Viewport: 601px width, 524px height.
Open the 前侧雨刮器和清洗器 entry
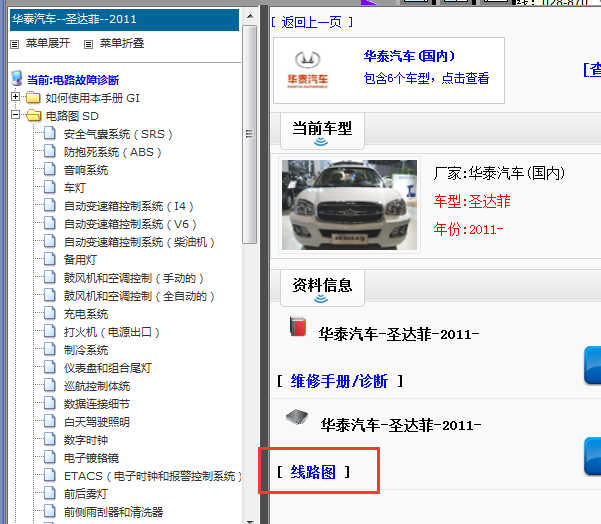click(113, 512)
